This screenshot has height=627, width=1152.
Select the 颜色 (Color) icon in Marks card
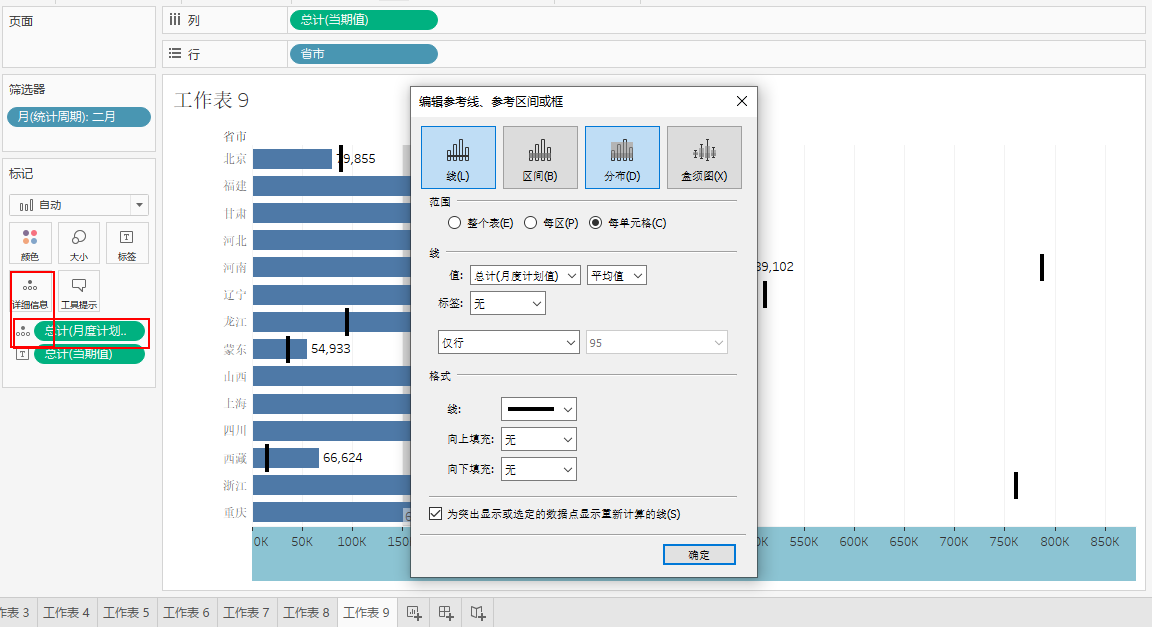29,243
